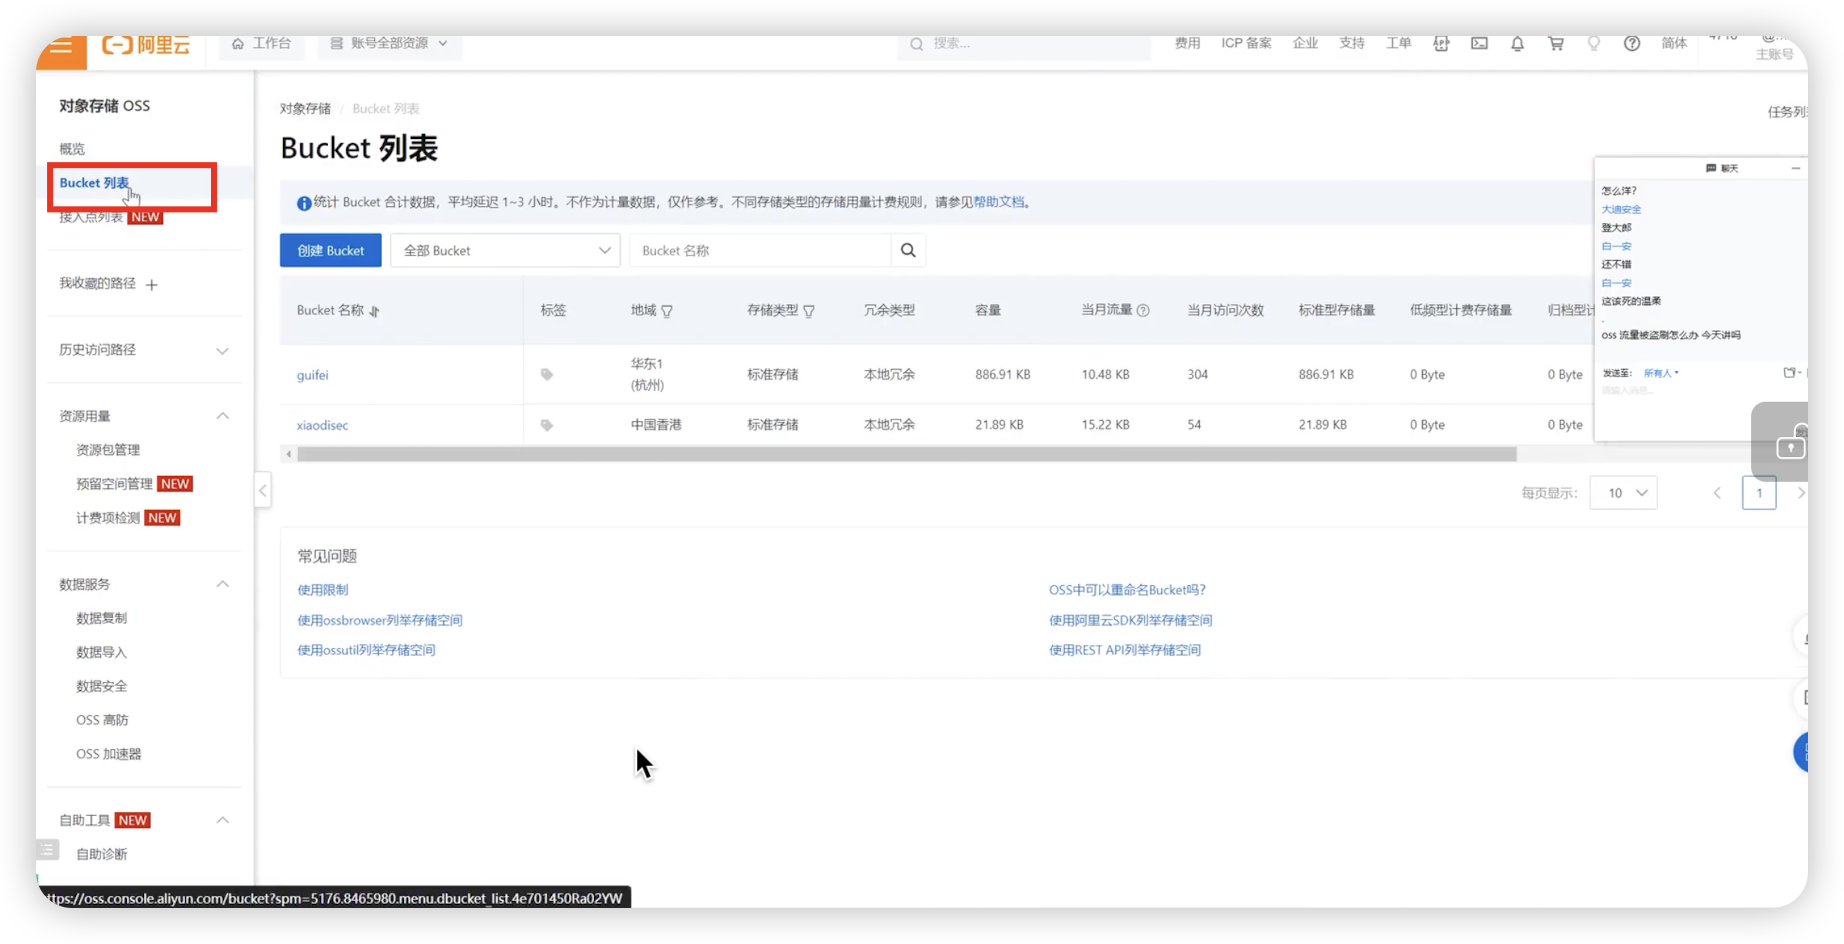
Task: Open 使用限制 FAQ link
Action: tap(323, 590)
